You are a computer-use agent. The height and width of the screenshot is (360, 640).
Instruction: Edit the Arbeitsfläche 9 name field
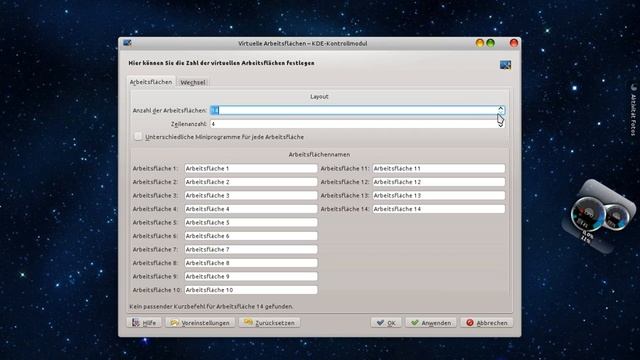[x=251, y=276]
